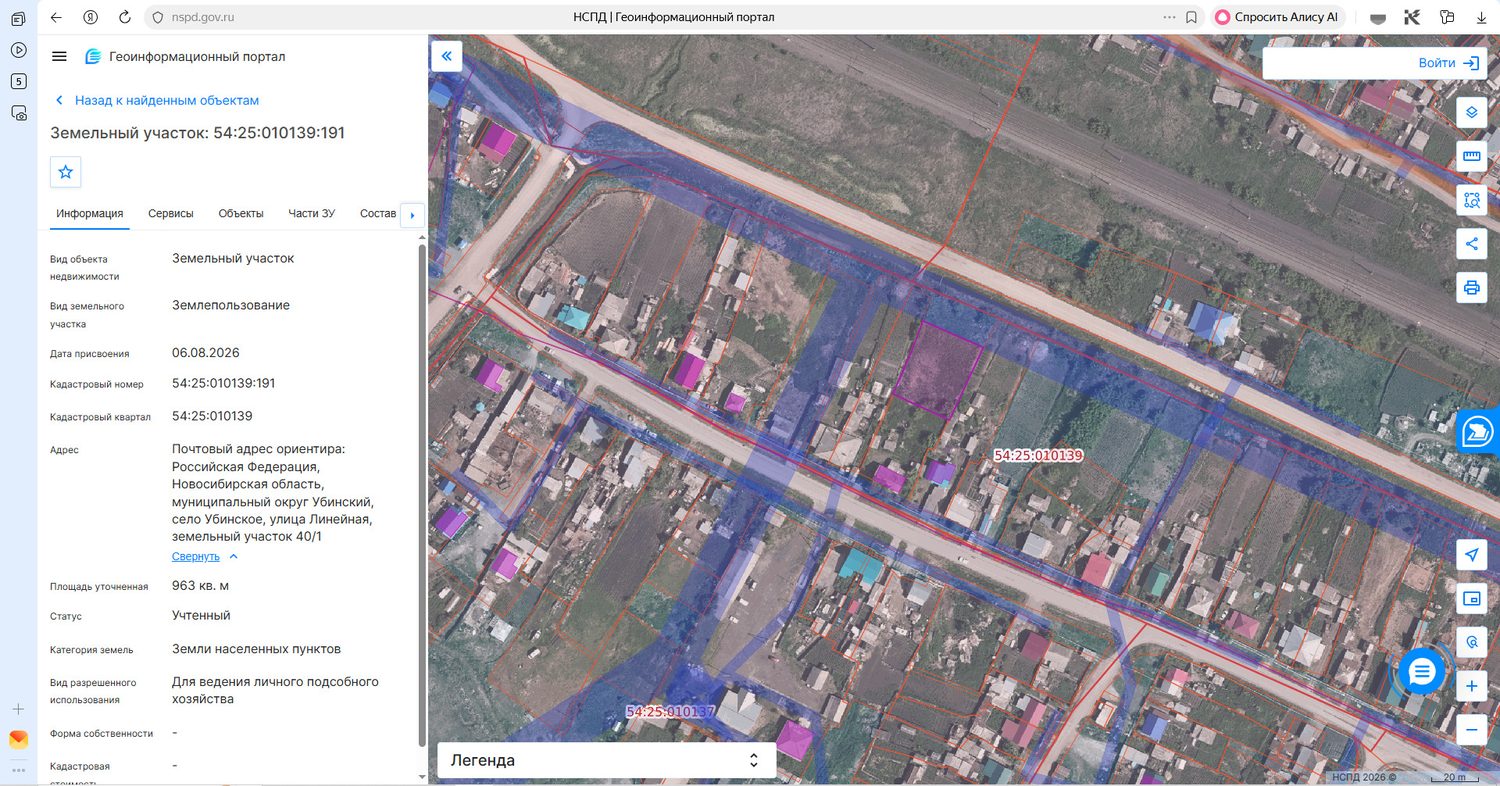Reload the browser page
Viewport: 1500px width, 786px height.
[x=124, y=17]
